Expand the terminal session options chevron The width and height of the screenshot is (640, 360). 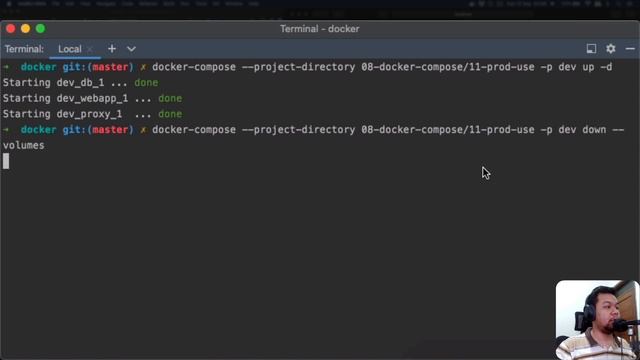point(131,49)
